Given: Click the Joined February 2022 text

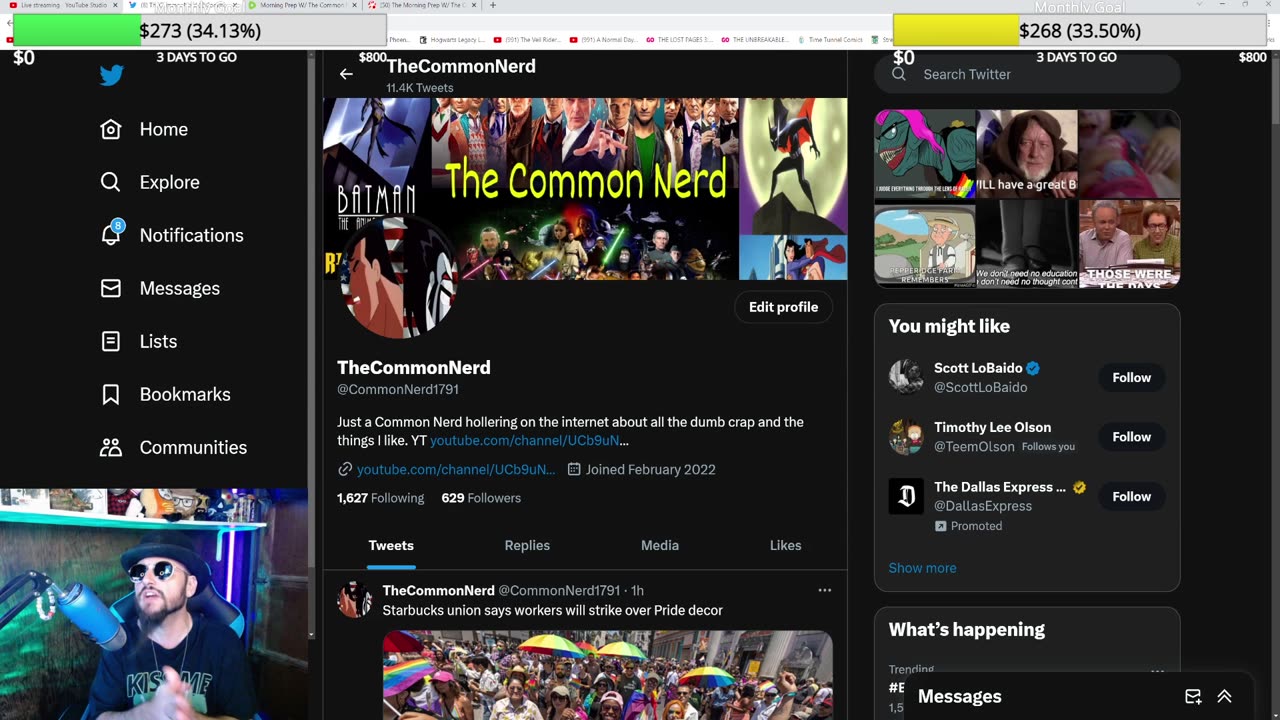Looking at the screenshot, I should [x=650, y=469].
